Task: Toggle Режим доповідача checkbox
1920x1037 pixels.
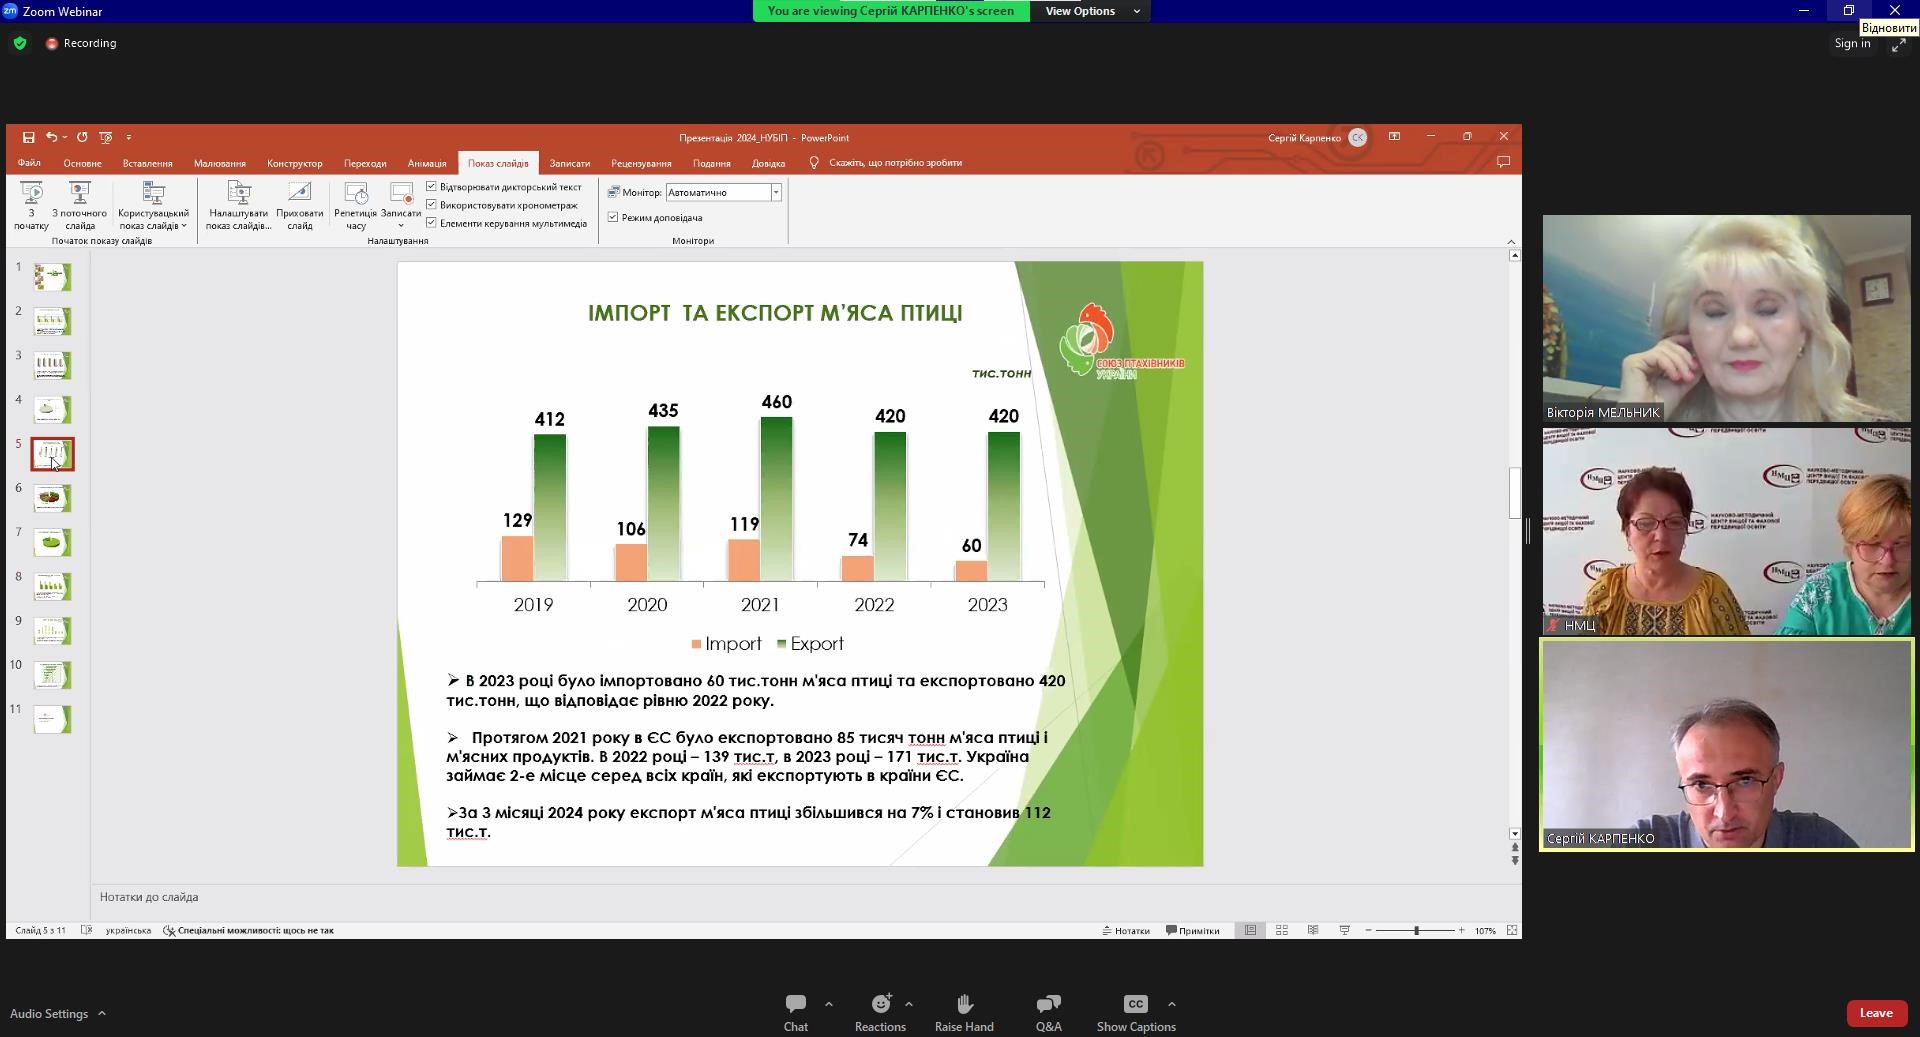Action: pyautogui.click(x=613, y=217)
